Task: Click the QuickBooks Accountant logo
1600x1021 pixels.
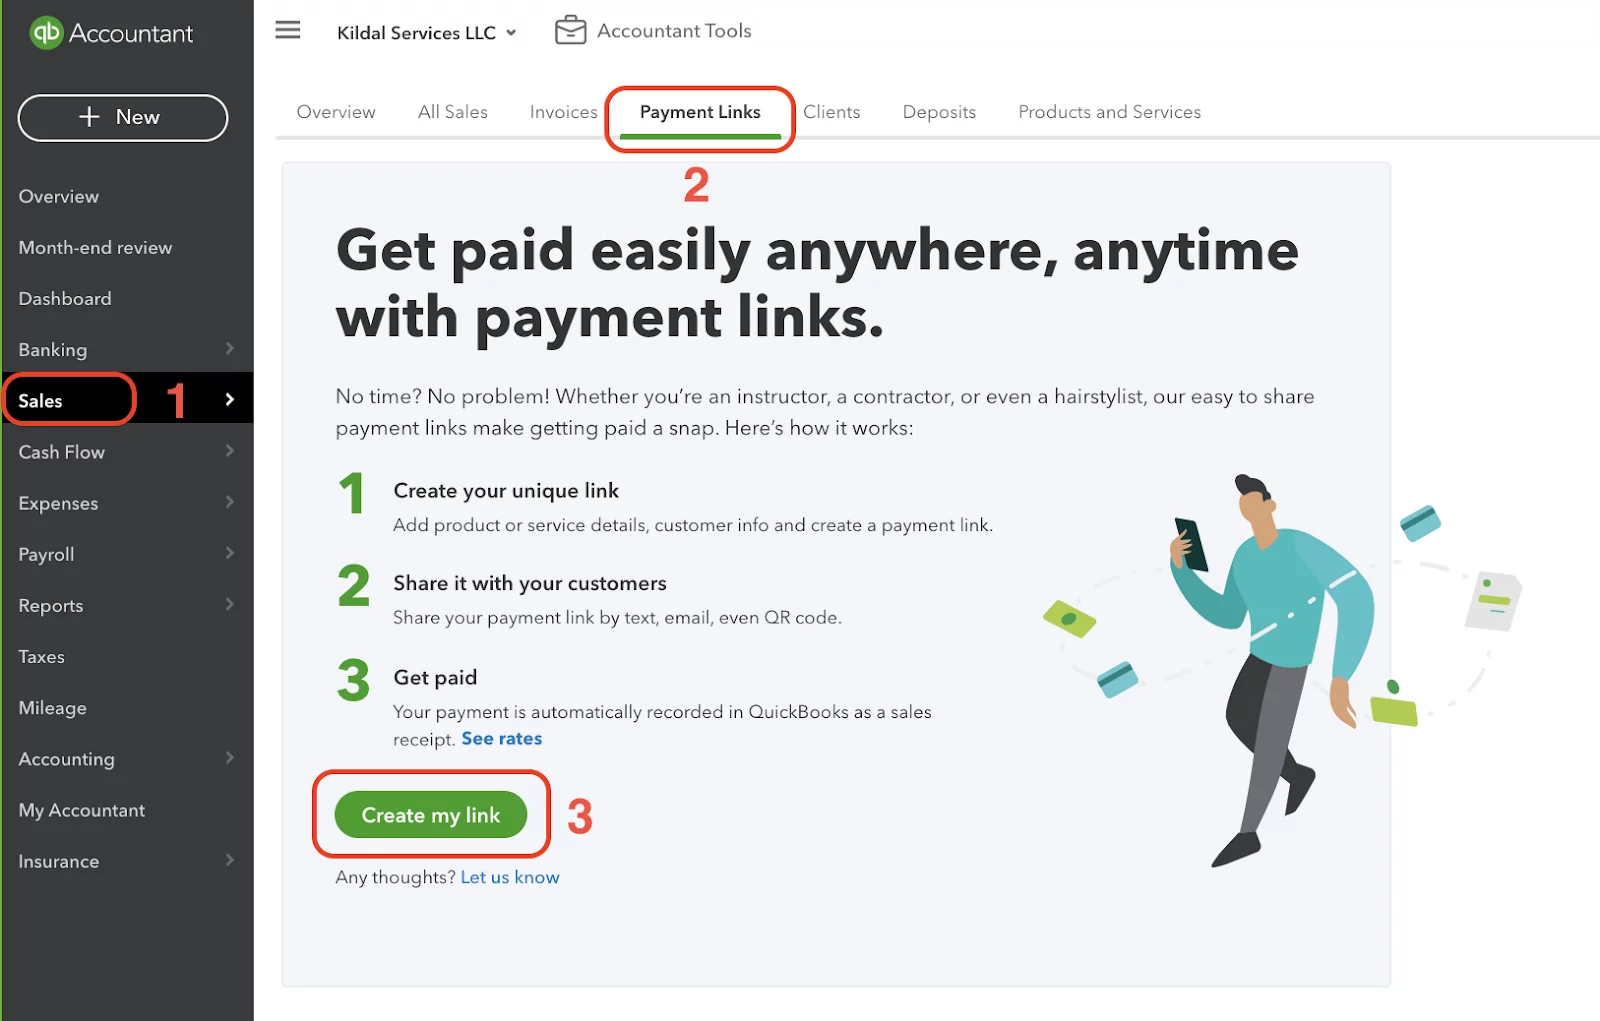Action: pyautogui.click(x=111, y=33)
